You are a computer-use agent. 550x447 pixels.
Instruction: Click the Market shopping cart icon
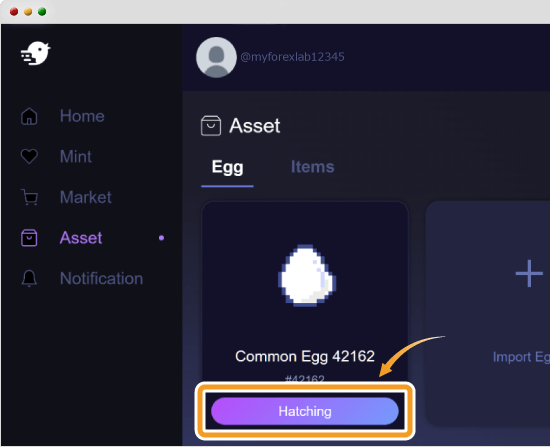[x=29, y=197]
